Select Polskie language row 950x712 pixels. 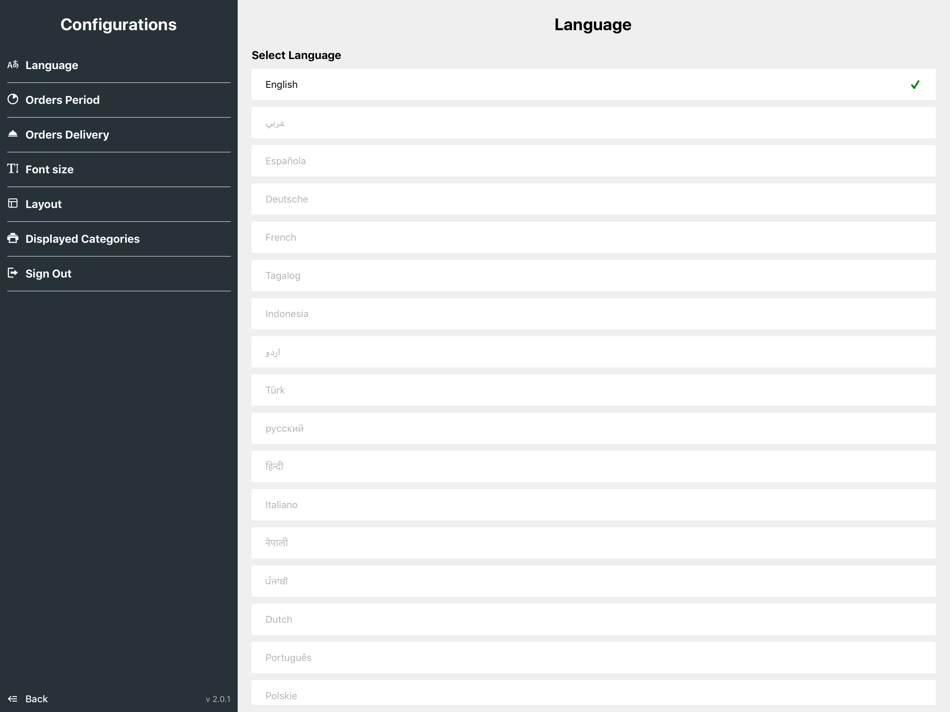pos(593,692)
